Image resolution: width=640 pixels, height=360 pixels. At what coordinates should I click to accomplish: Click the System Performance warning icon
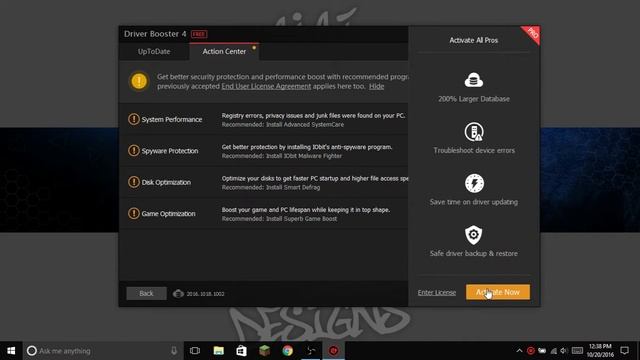133,119
